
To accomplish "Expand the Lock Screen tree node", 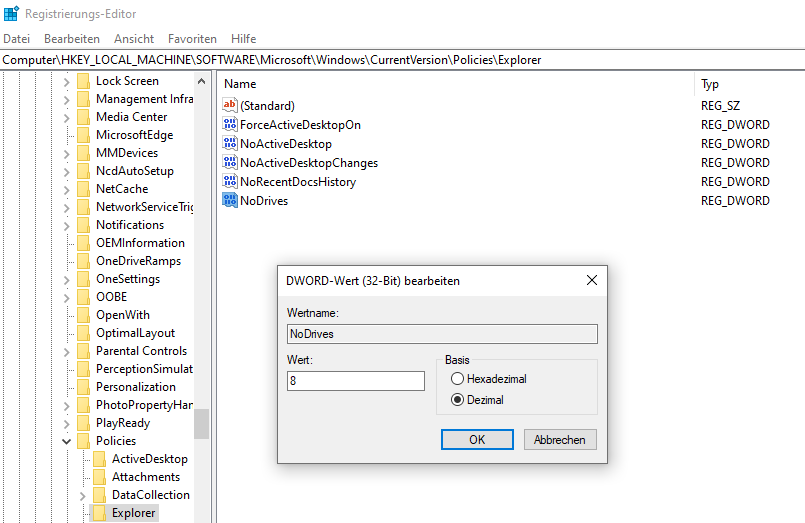I will [x=66, y=81].
